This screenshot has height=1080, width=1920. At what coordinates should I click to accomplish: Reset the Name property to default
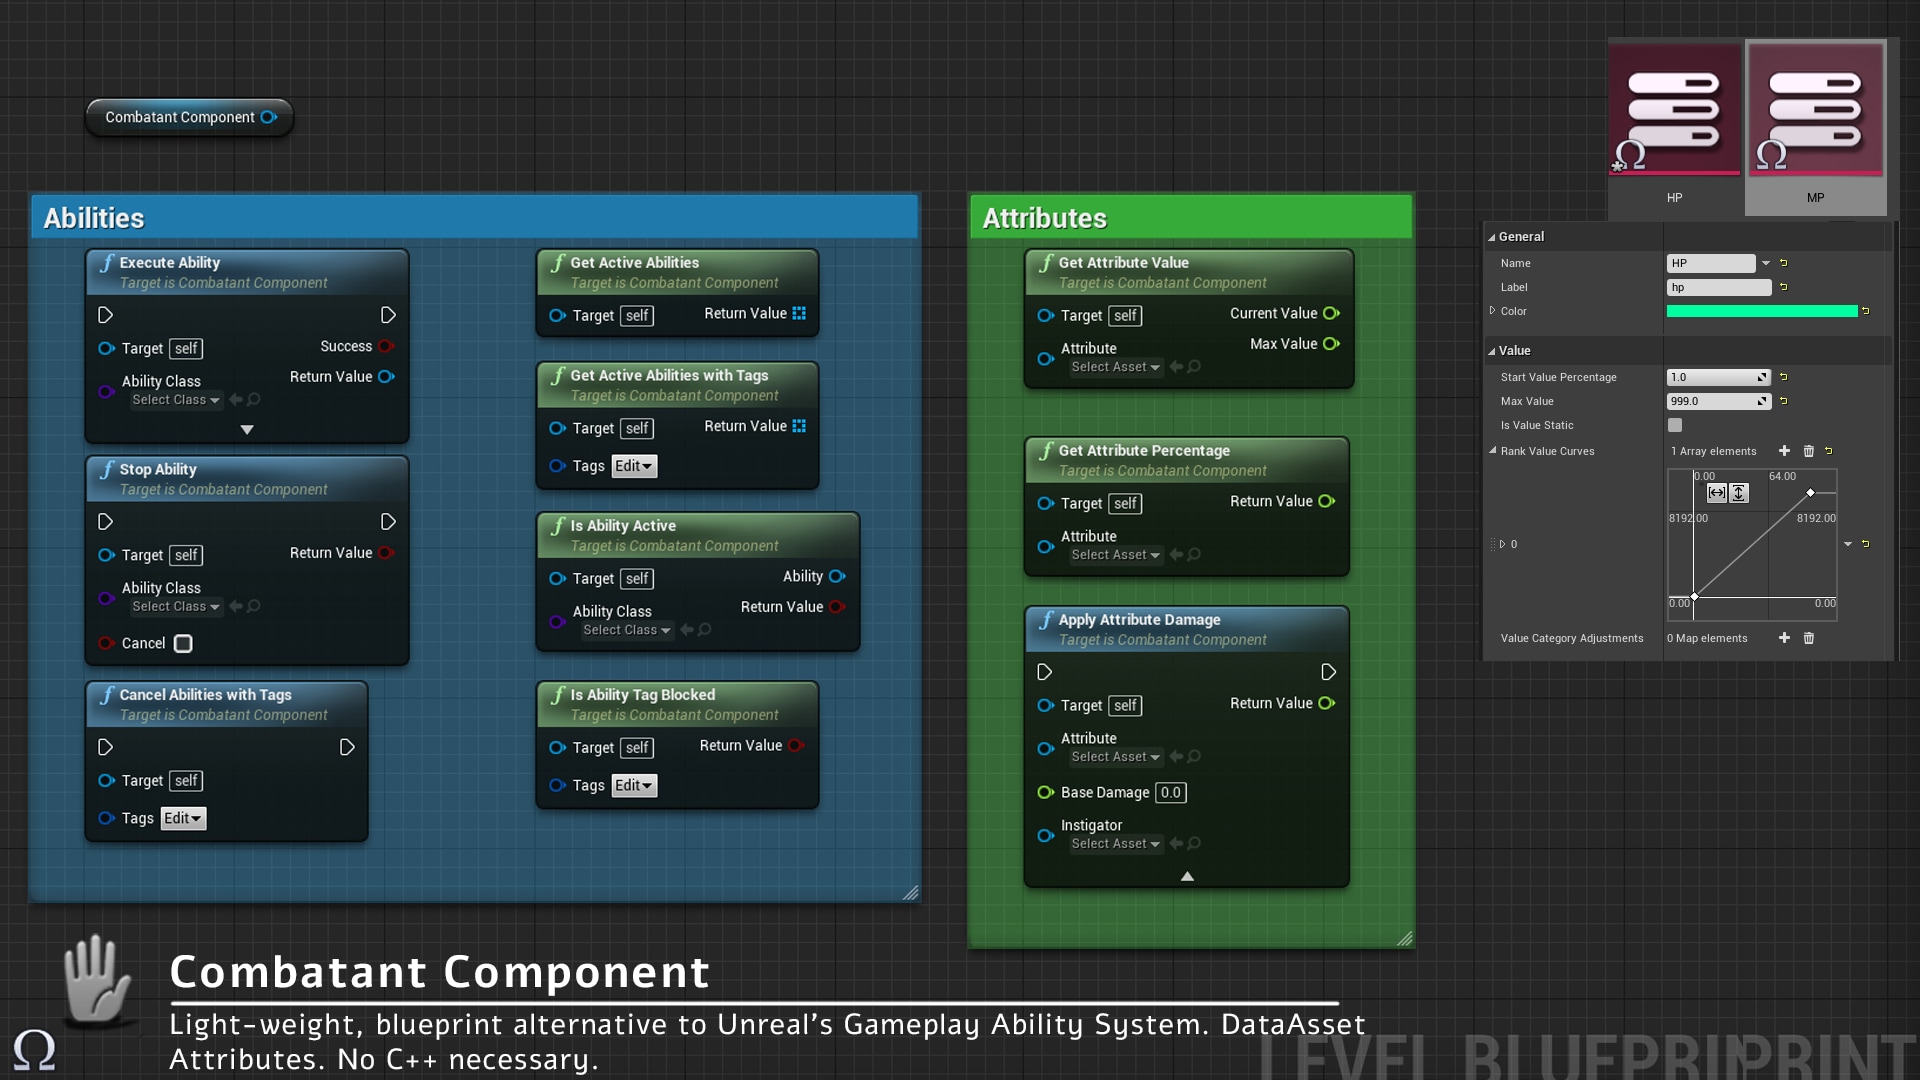click(1783, 263)
